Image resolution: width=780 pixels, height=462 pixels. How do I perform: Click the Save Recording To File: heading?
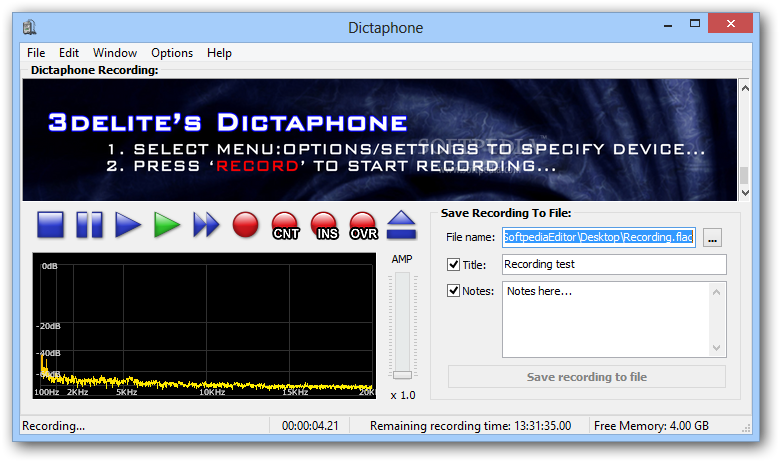506,213
